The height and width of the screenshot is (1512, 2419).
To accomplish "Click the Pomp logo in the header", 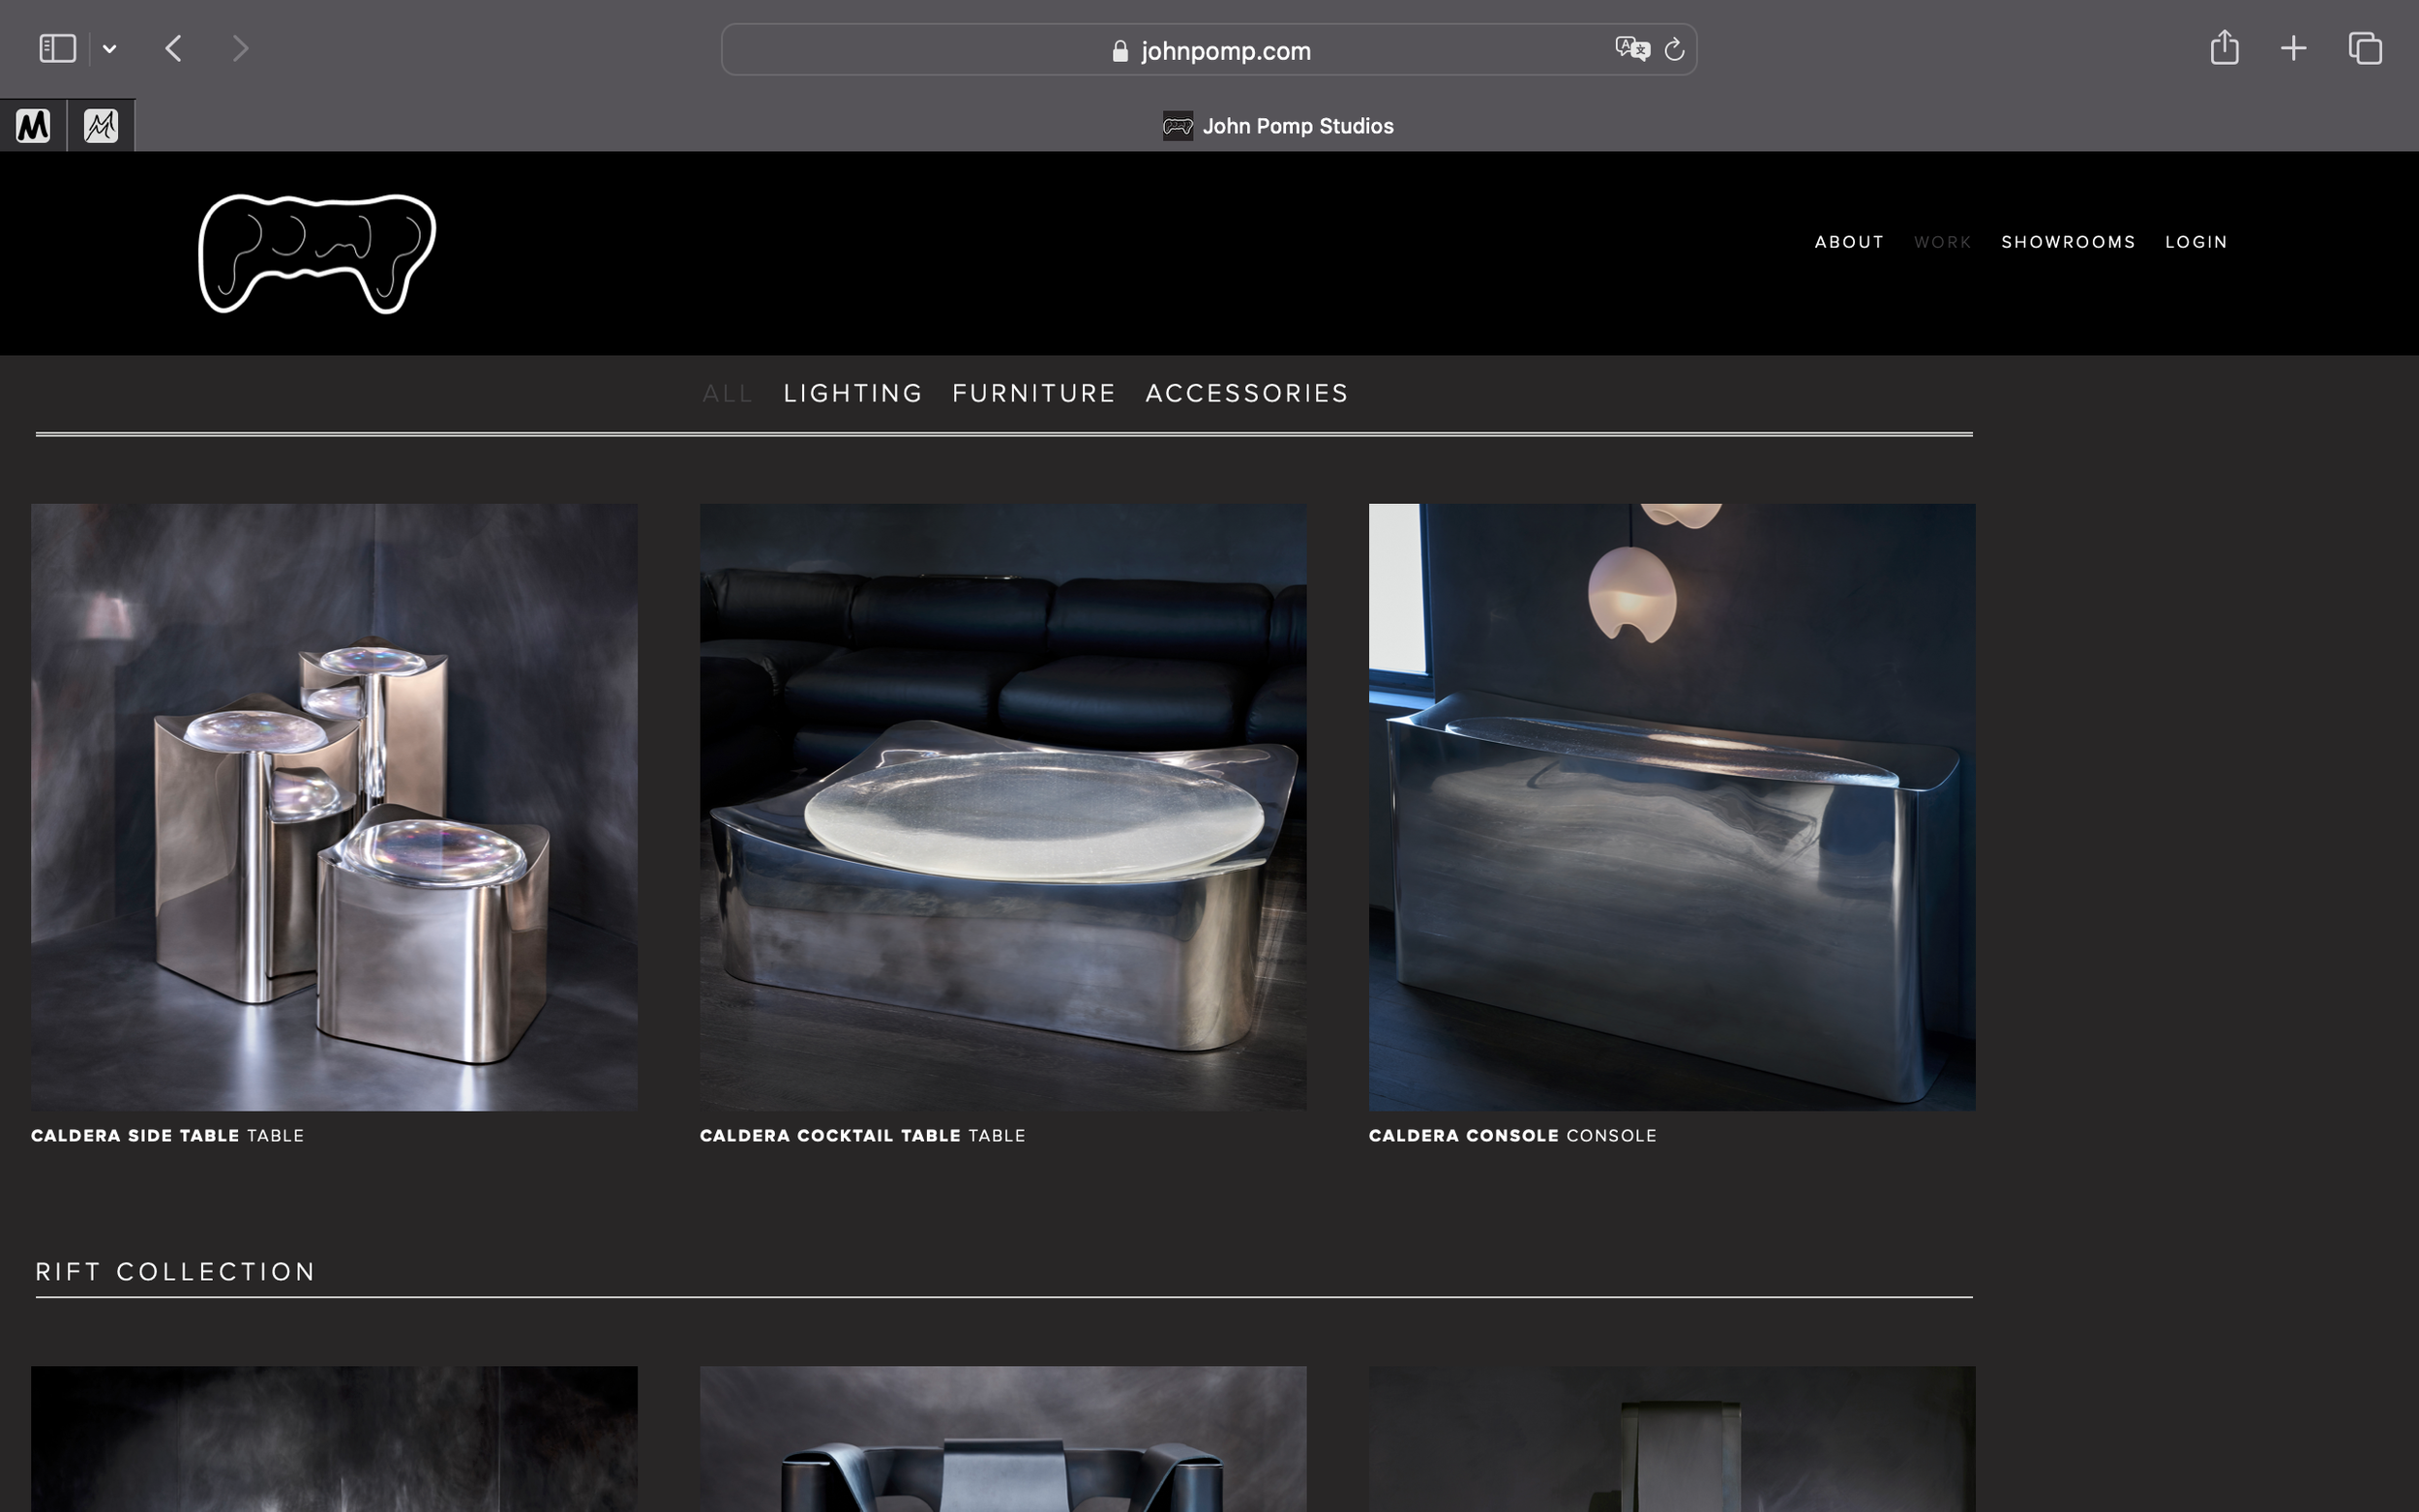I will click(x=317, y=253).
